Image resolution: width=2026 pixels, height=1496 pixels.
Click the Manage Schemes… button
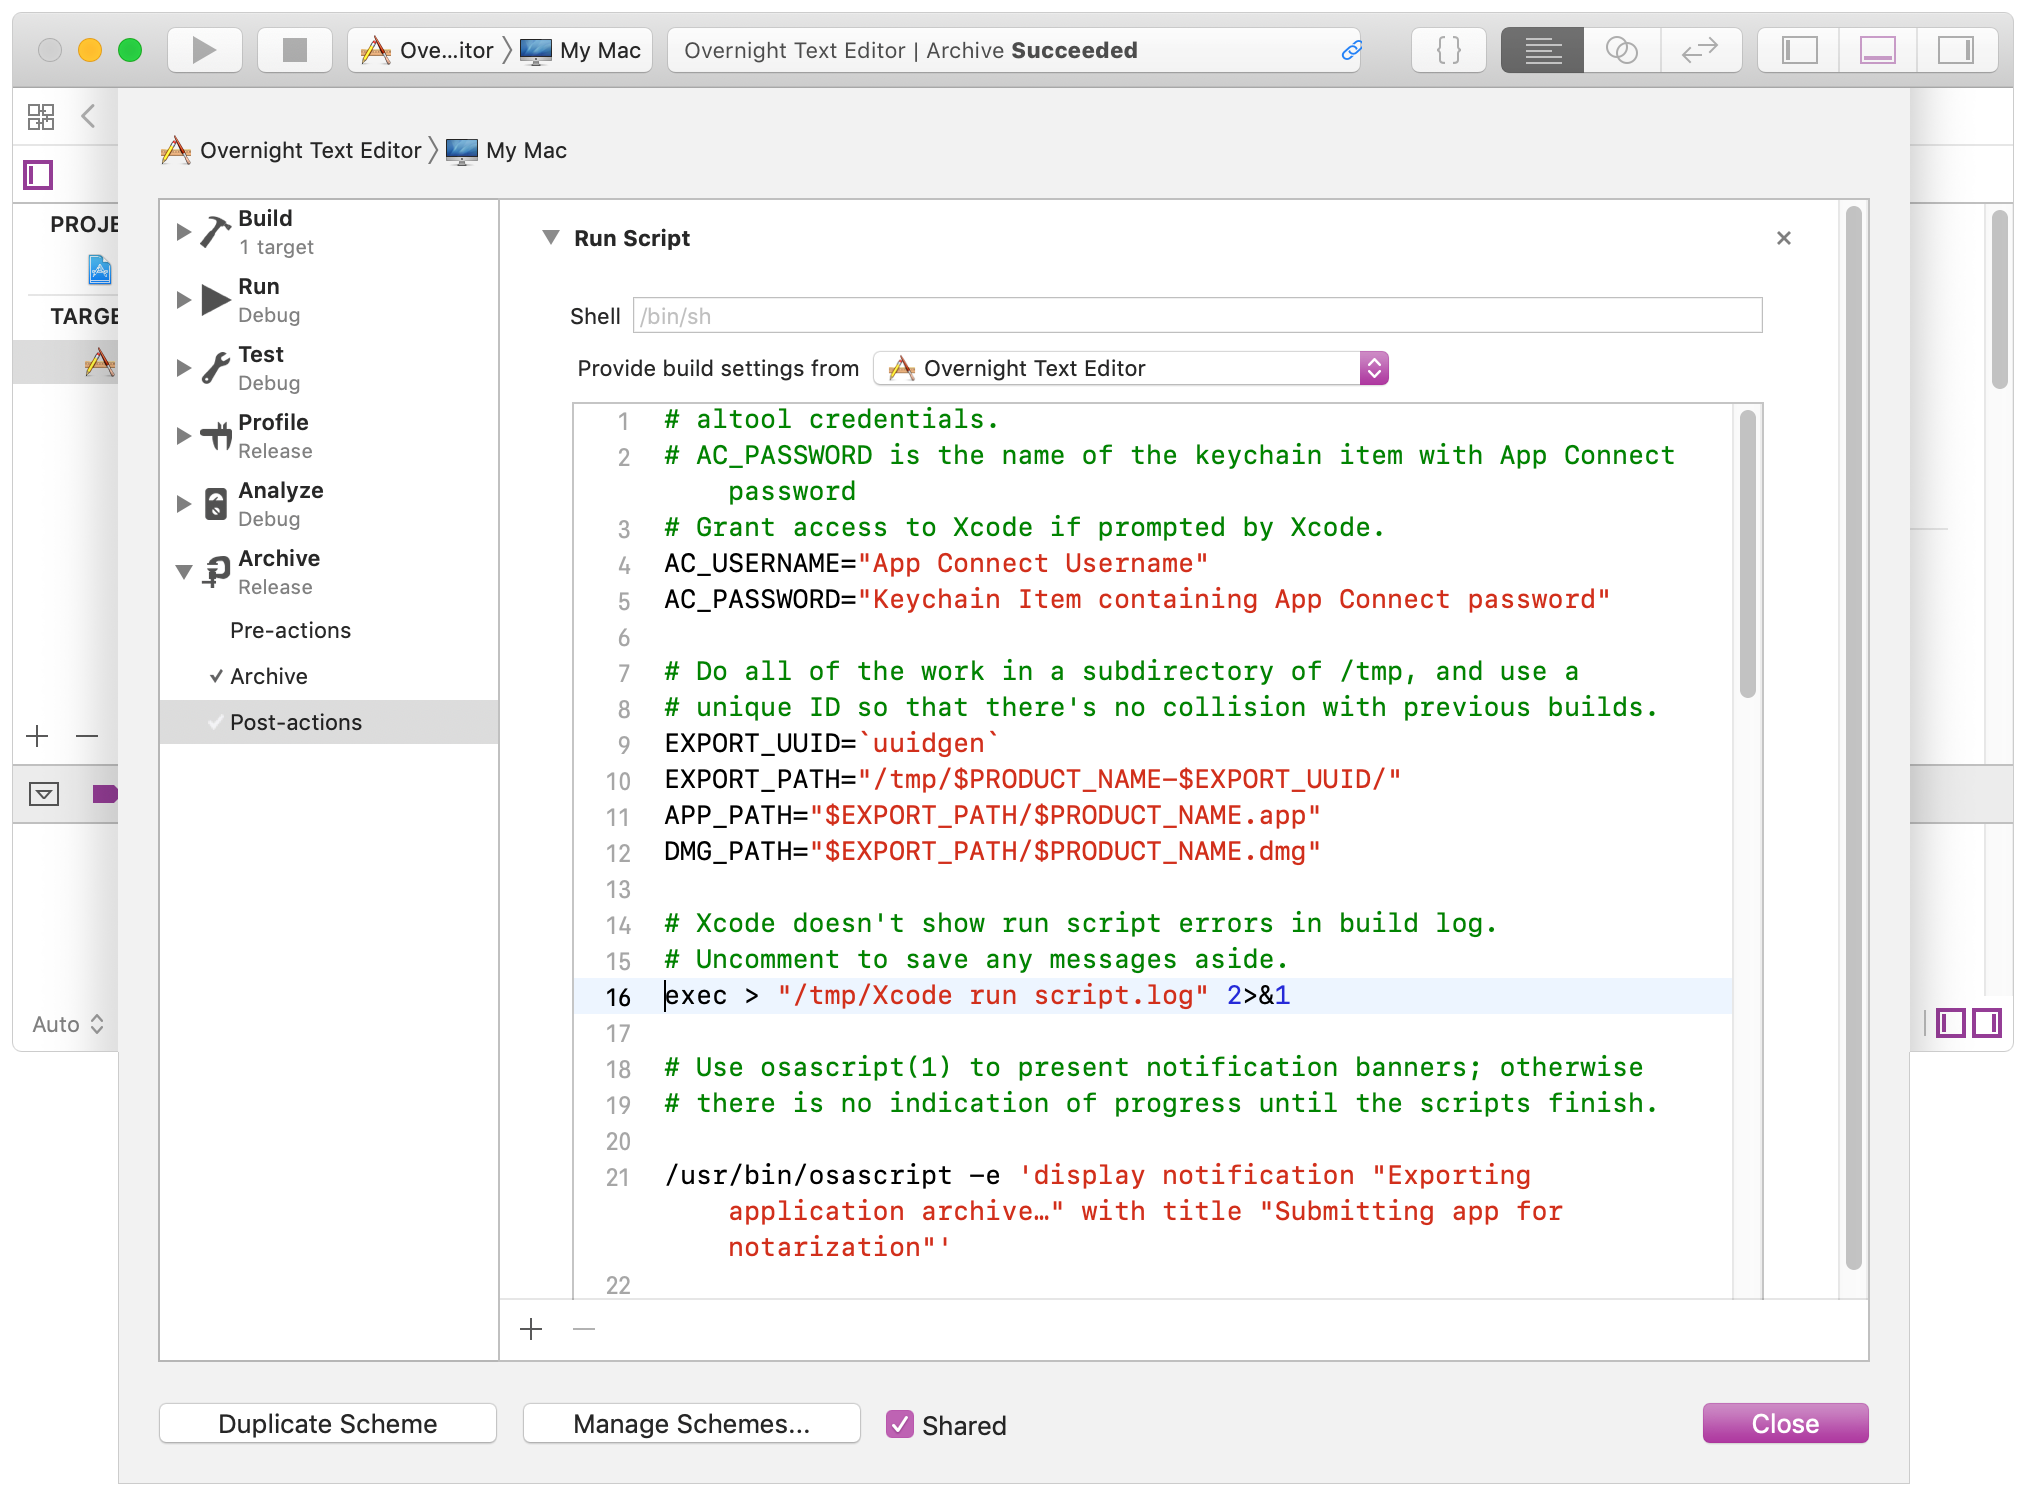point(691,1423)
